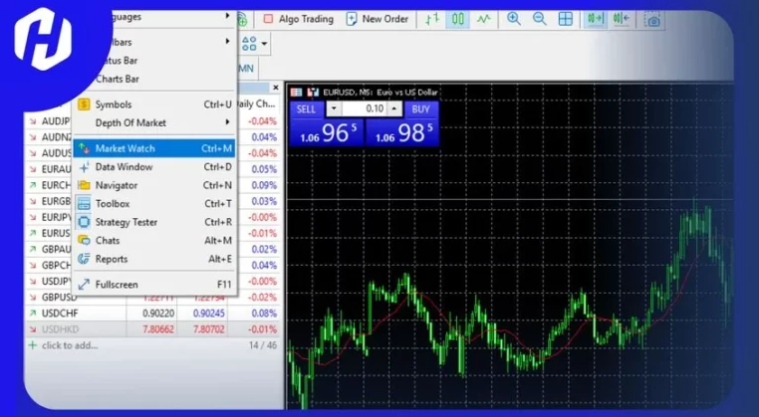Switch chart to candlesticks type
This screenshot has height=417, width=759.
click(457, 19)
